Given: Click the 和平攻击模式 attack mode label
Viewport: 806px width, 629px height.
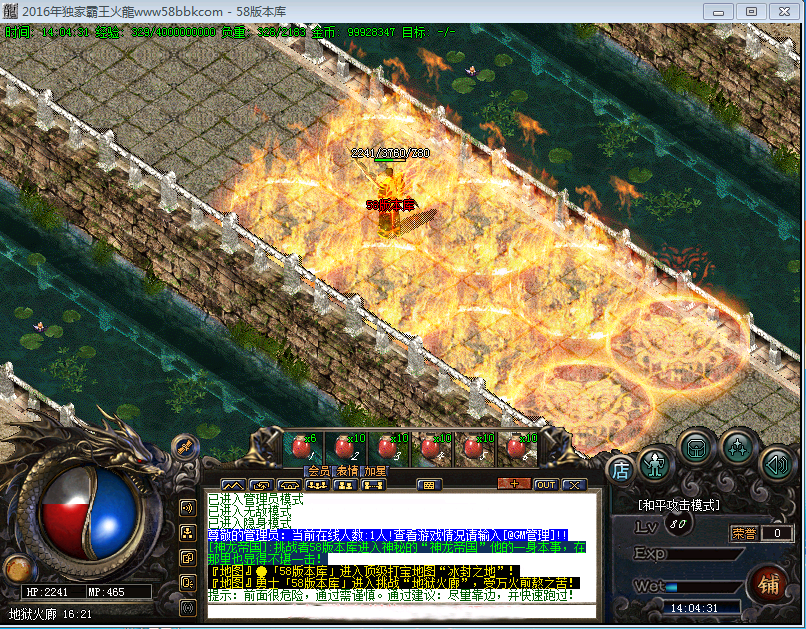Looking at the screenshot, I should [x=679, y=506].
